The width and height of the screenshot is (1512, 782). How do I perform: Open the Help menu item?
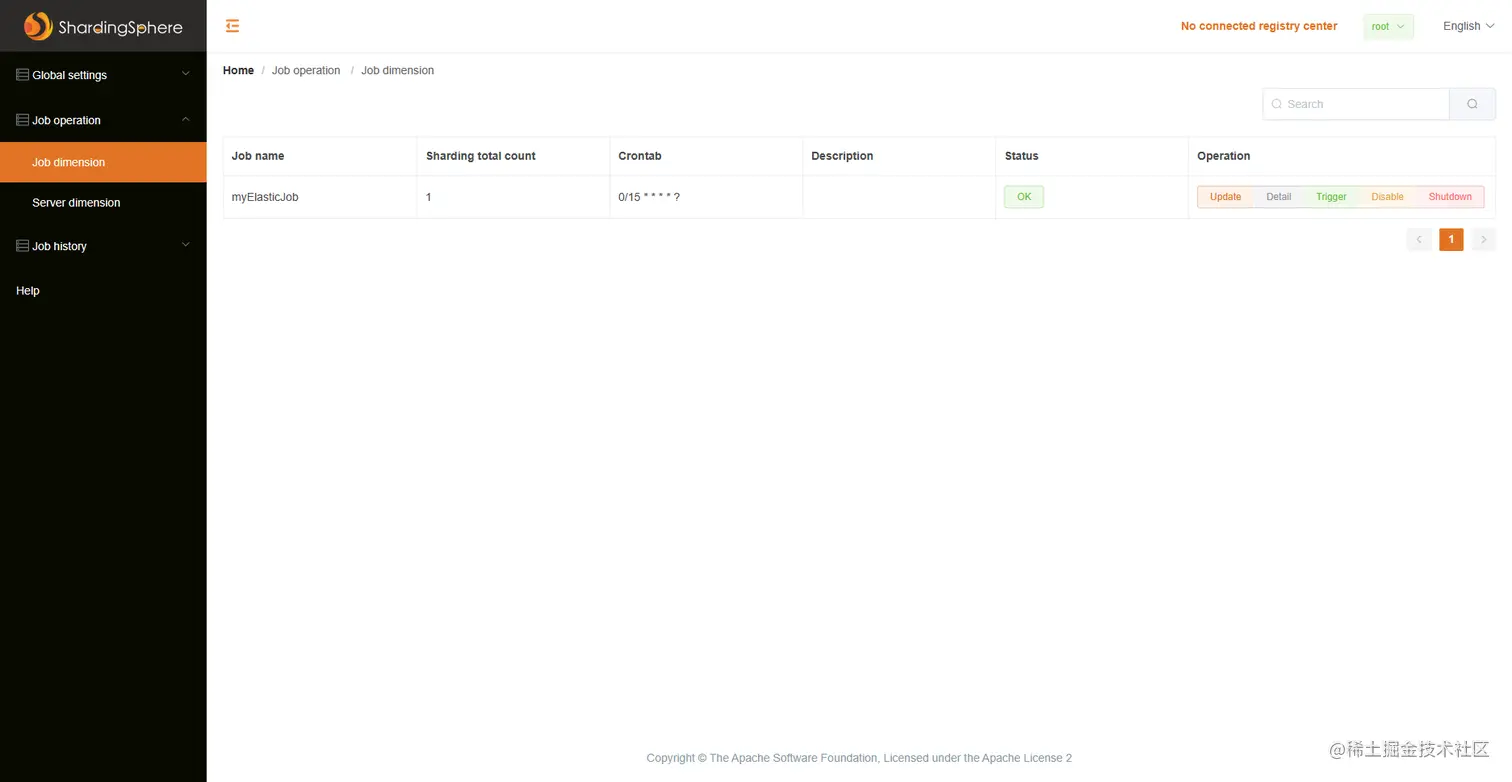[x=103, y=290]
